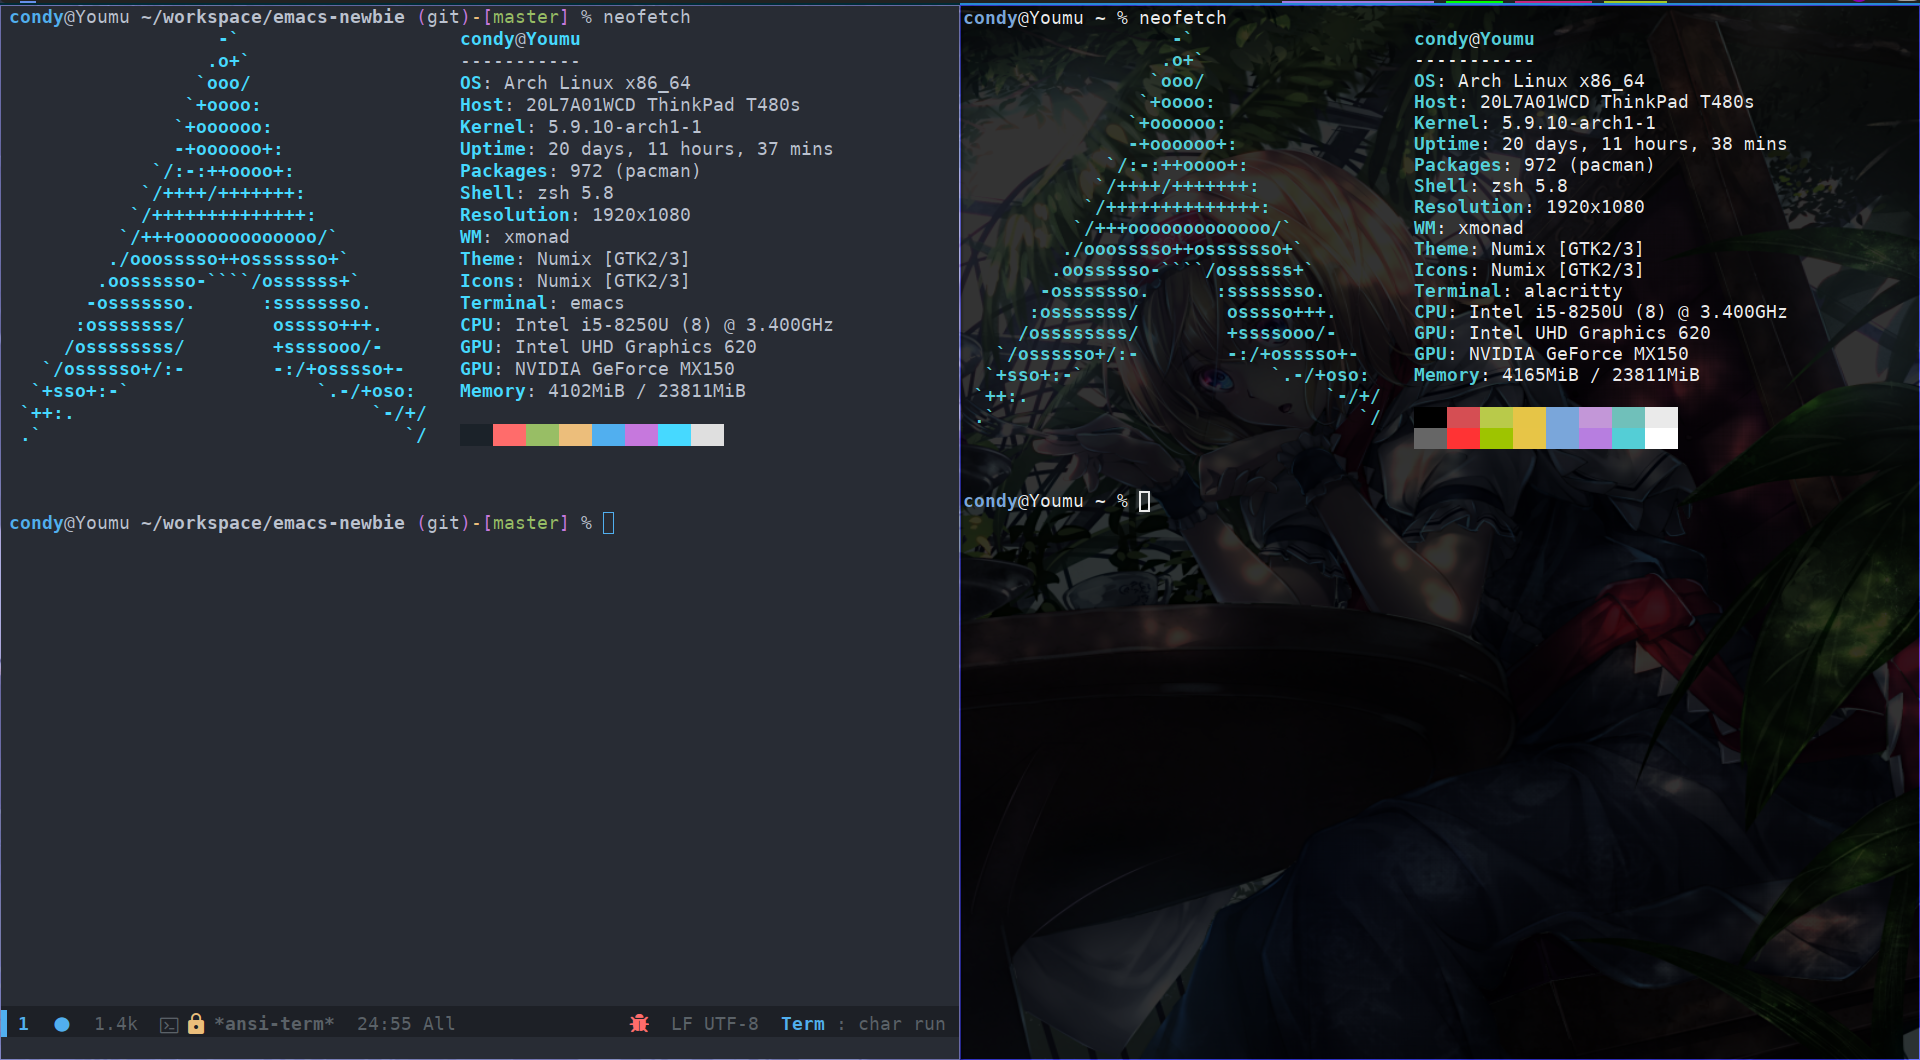Click the '(git)-[master]' text on the bottom Emacs prompt
Viewport: 1920px width, 1060px height.
[492, 523]
